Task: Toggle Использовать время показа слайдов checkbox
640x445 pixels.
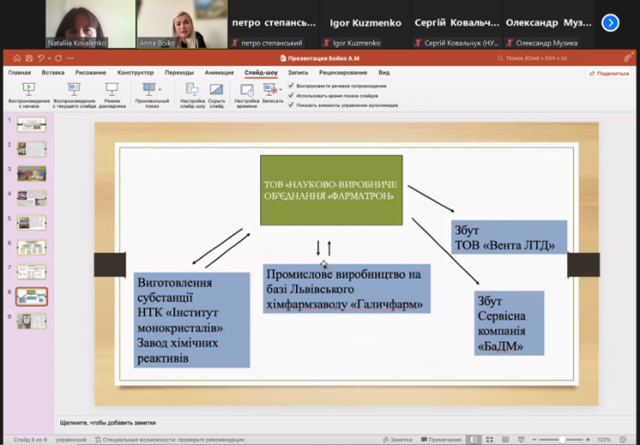Action: 291,96
